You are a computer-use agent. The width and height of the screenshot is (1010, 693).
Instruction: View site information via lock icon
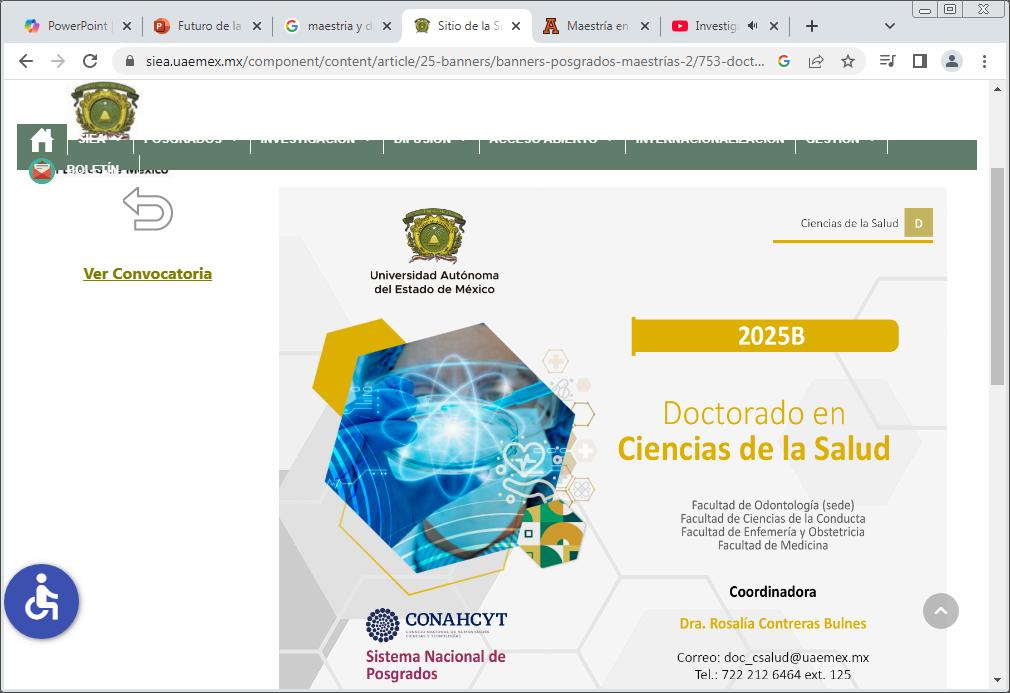click(x=130, y=61)
